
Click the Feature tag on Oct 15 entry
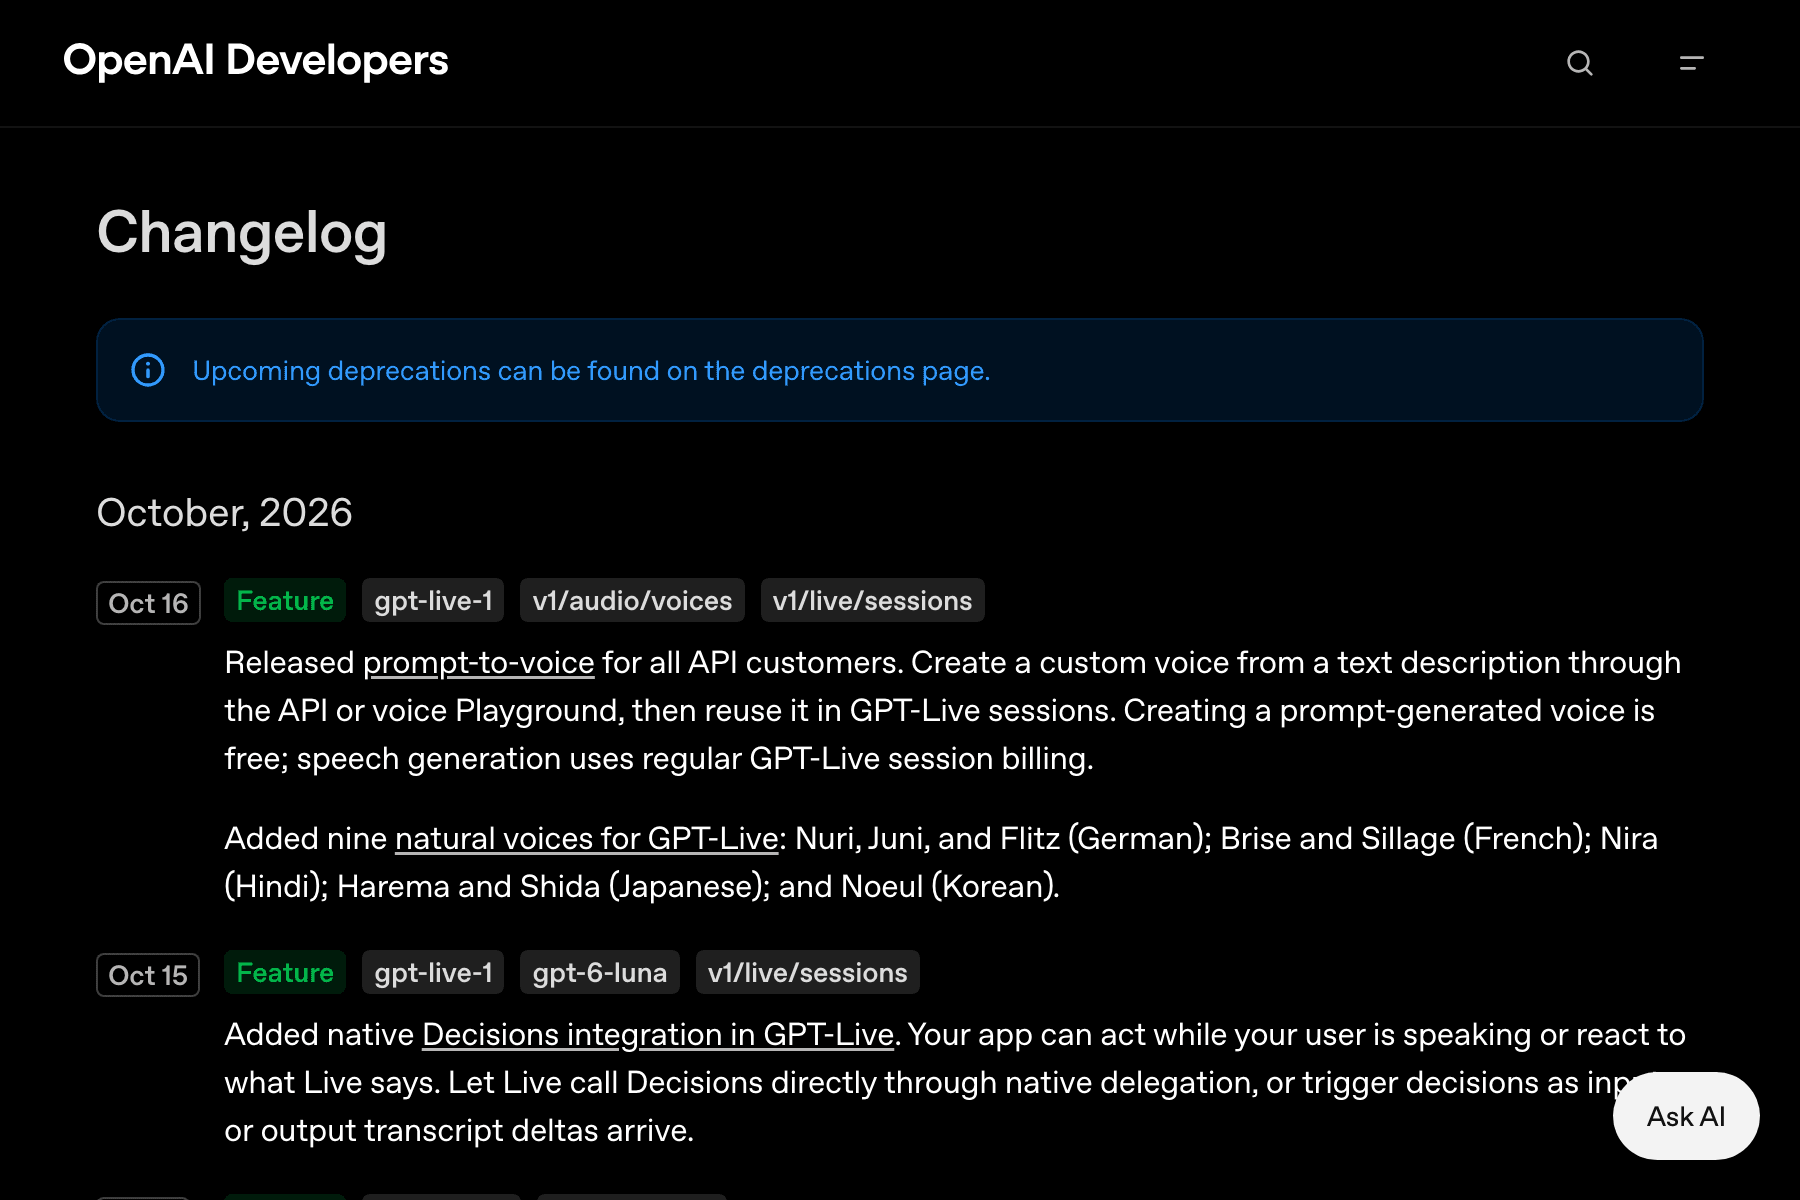tap(285, 972)
